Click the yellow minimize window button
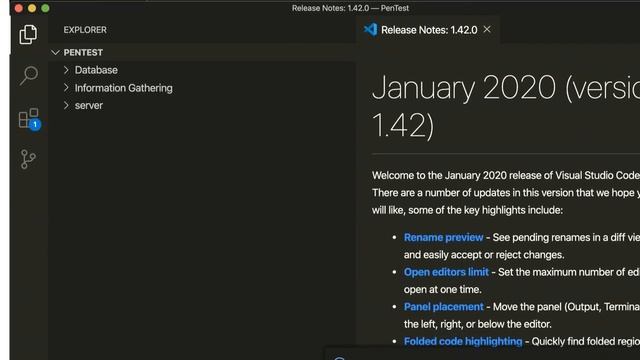The width and height of the screenshot is (640, 360). (x=32, y=8)
